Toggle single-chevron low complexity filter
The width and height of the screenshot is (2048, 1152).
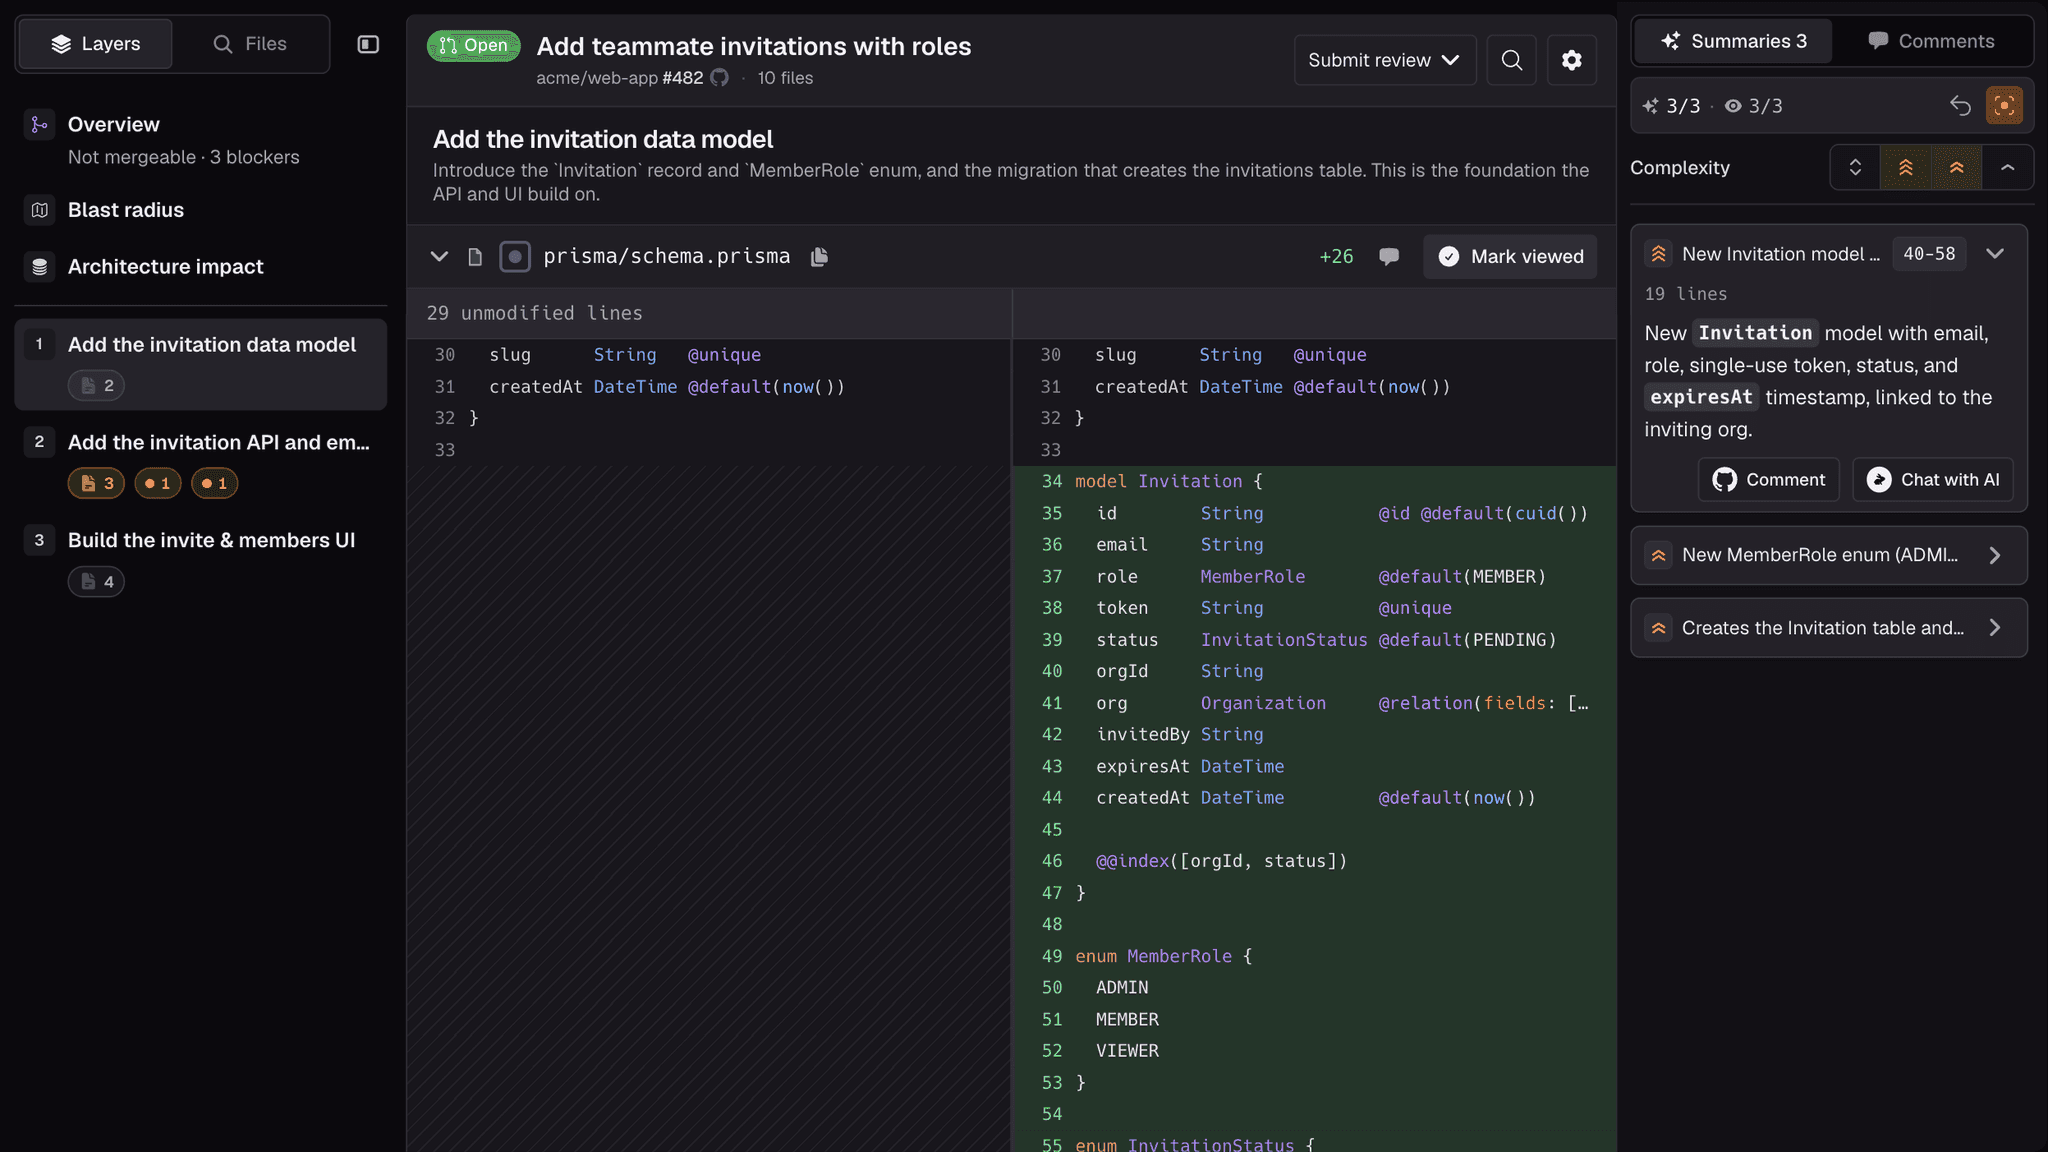coord(2007,167)
